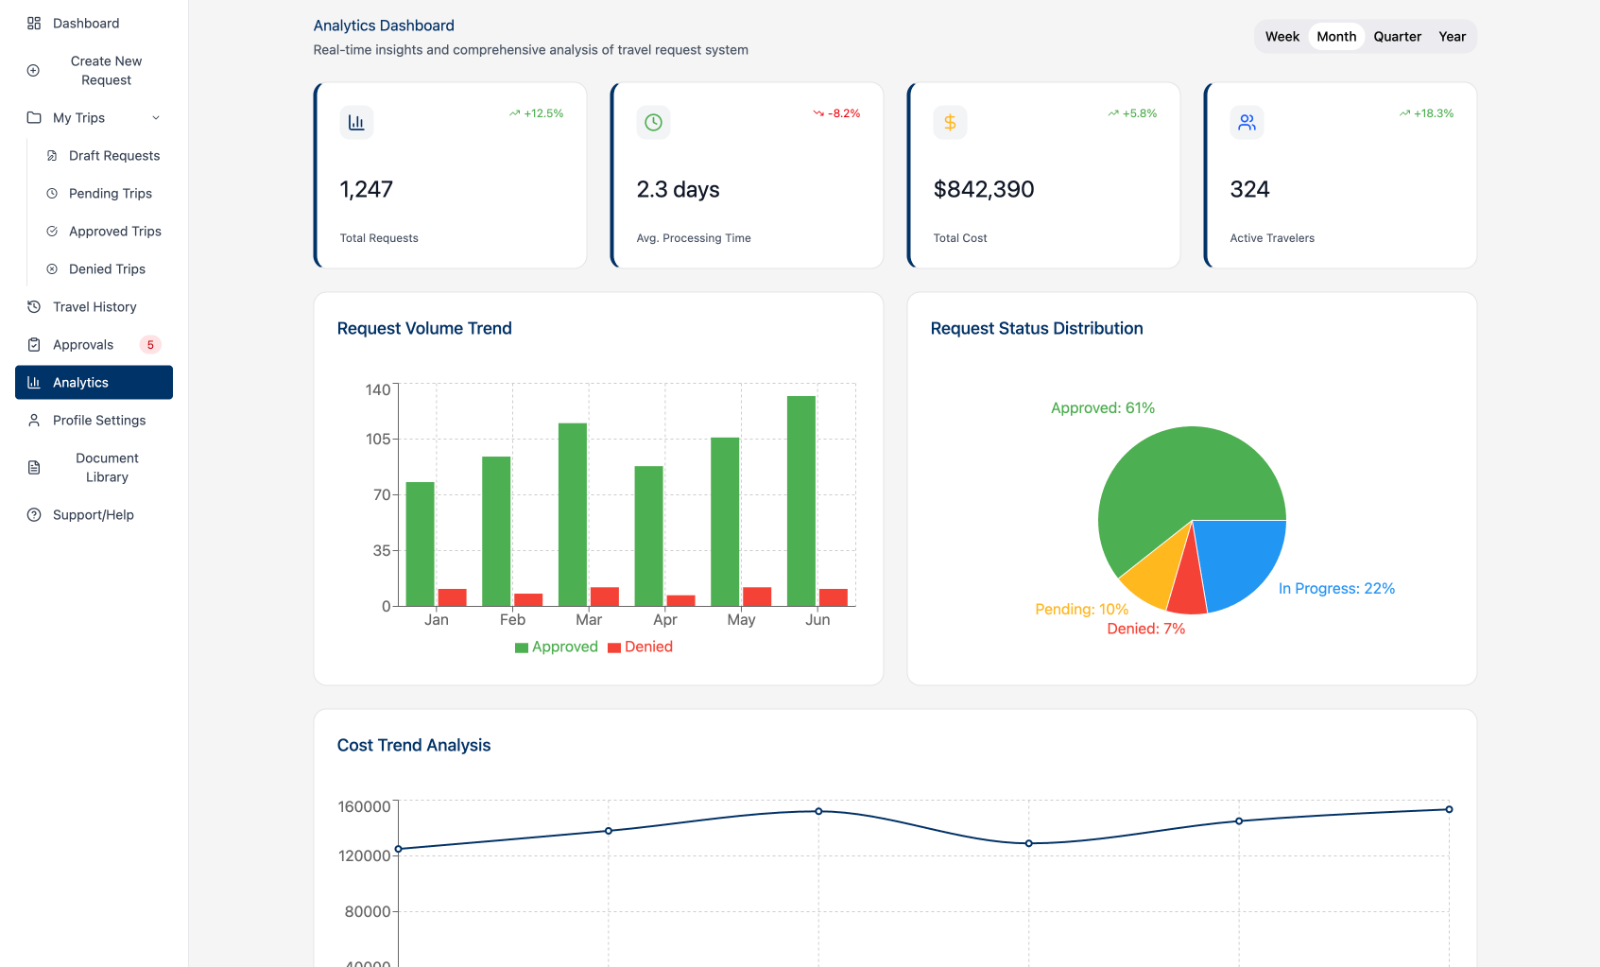Open Approvals page
This screenshot has width=1600, height=967.
(x=94, y=345)
